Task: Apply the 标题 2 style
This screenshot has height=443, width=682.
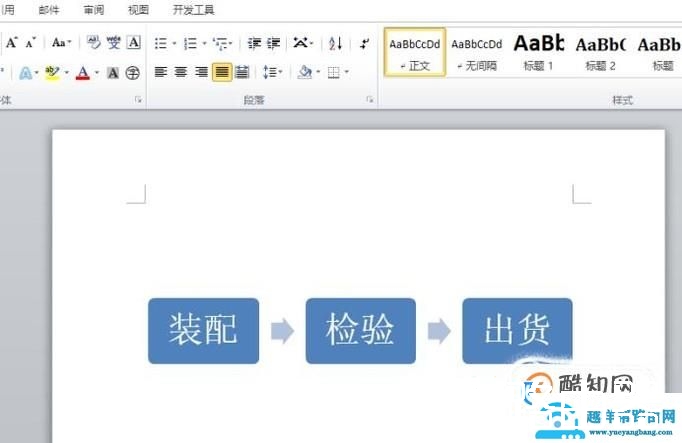Action: point(600,52)
